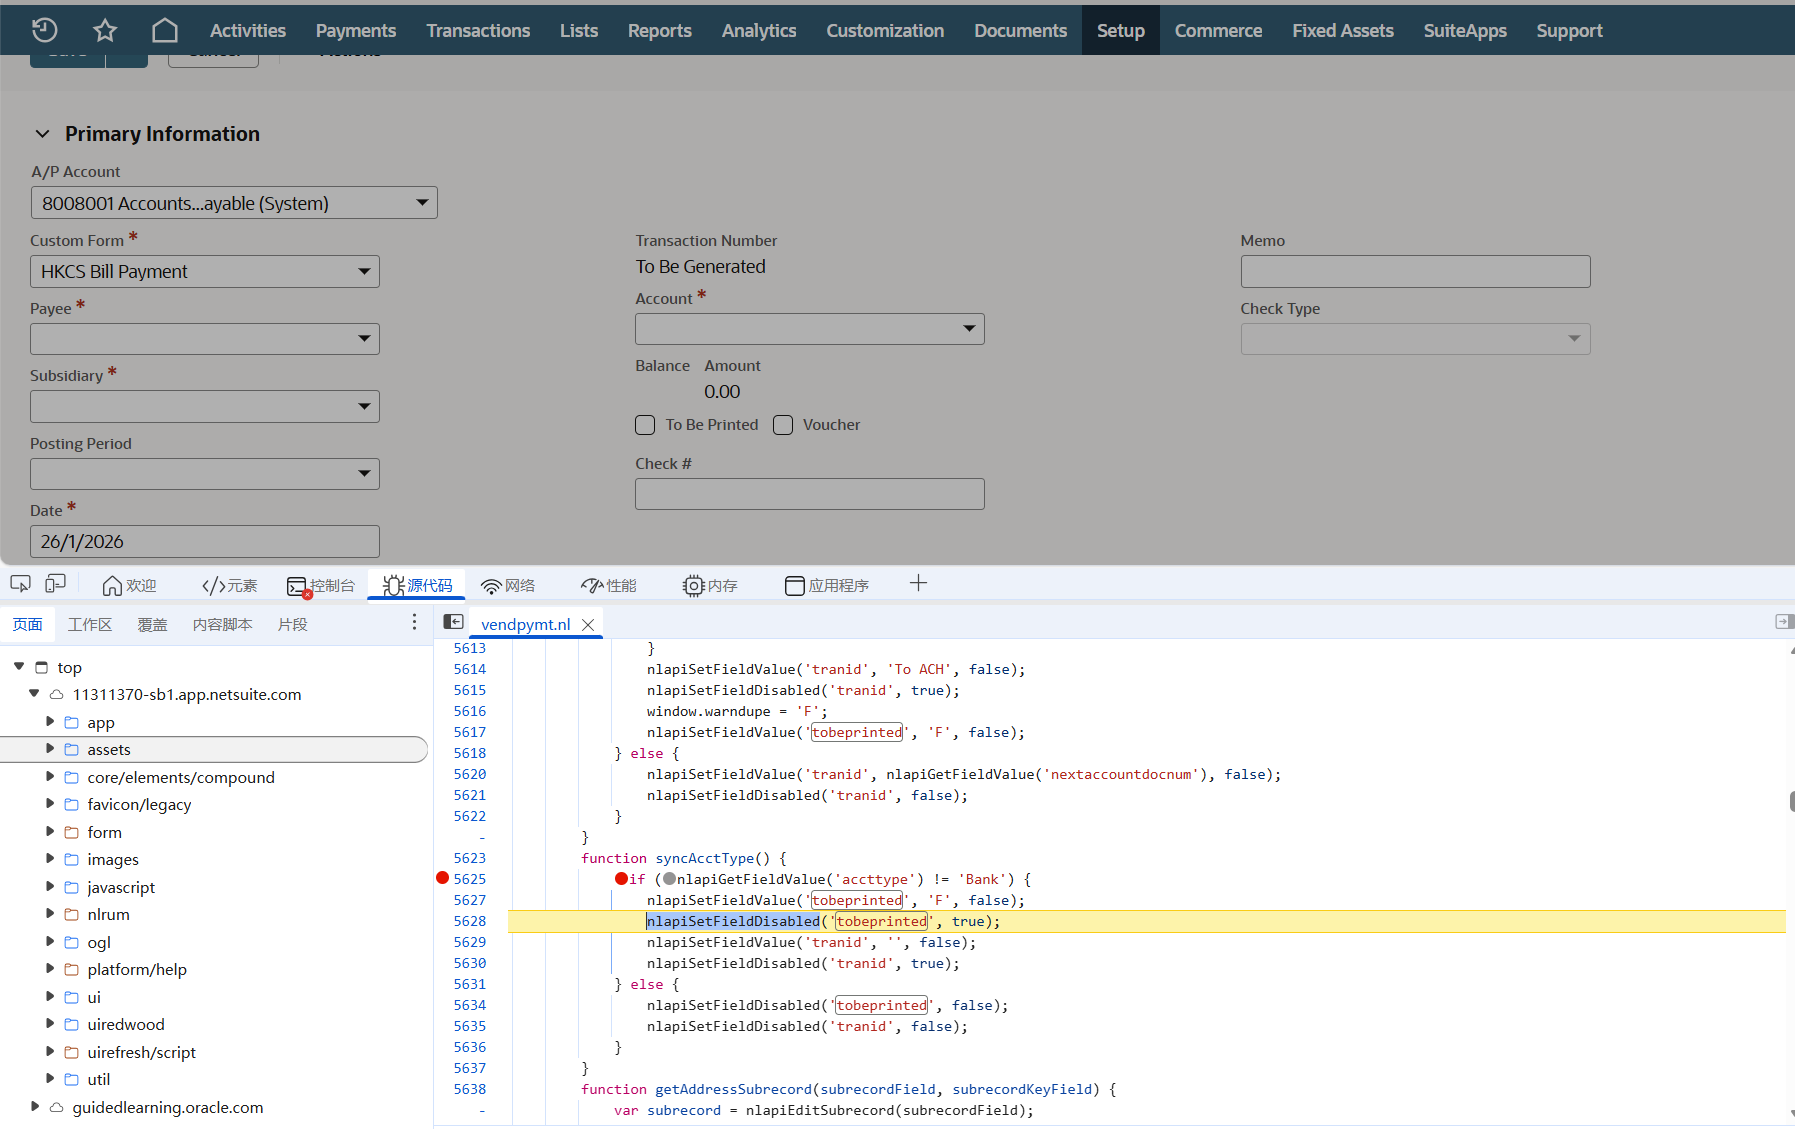Image resolution: width=1795 pixels, height=1129 pixels.
Task: Open the Recent Records history icon
Action: (45, 30)
